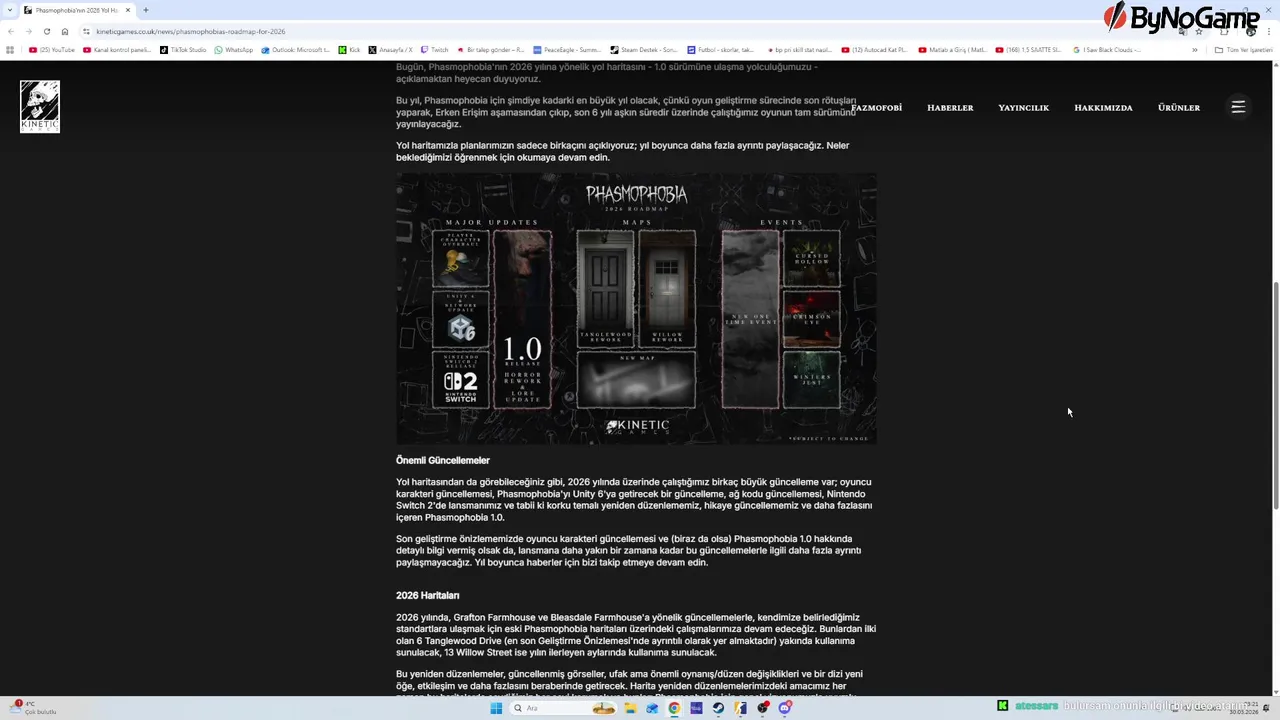Screen dimensions: 1280x720
Task: Open browser home page icon
Action: (64, 31)
